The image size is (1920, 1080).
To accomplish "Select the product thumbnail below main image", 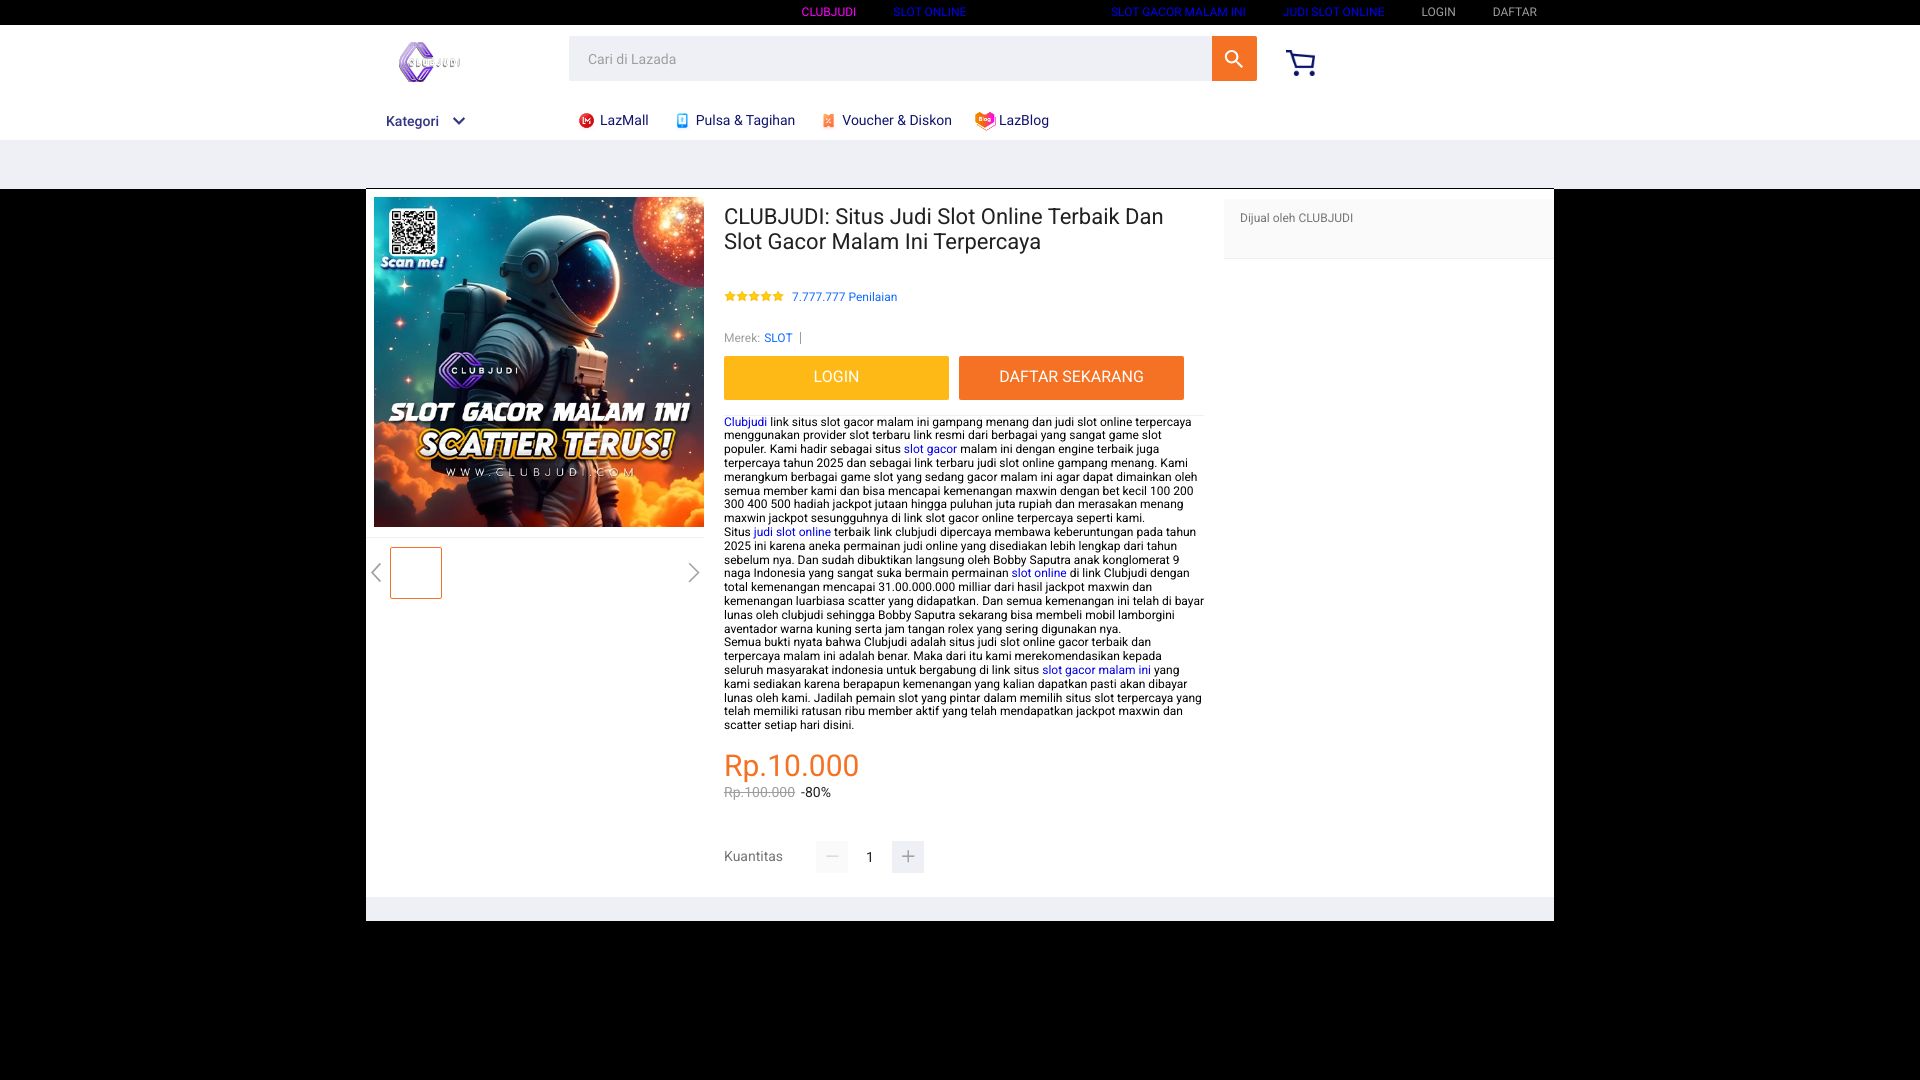I will tap(416, 573).
